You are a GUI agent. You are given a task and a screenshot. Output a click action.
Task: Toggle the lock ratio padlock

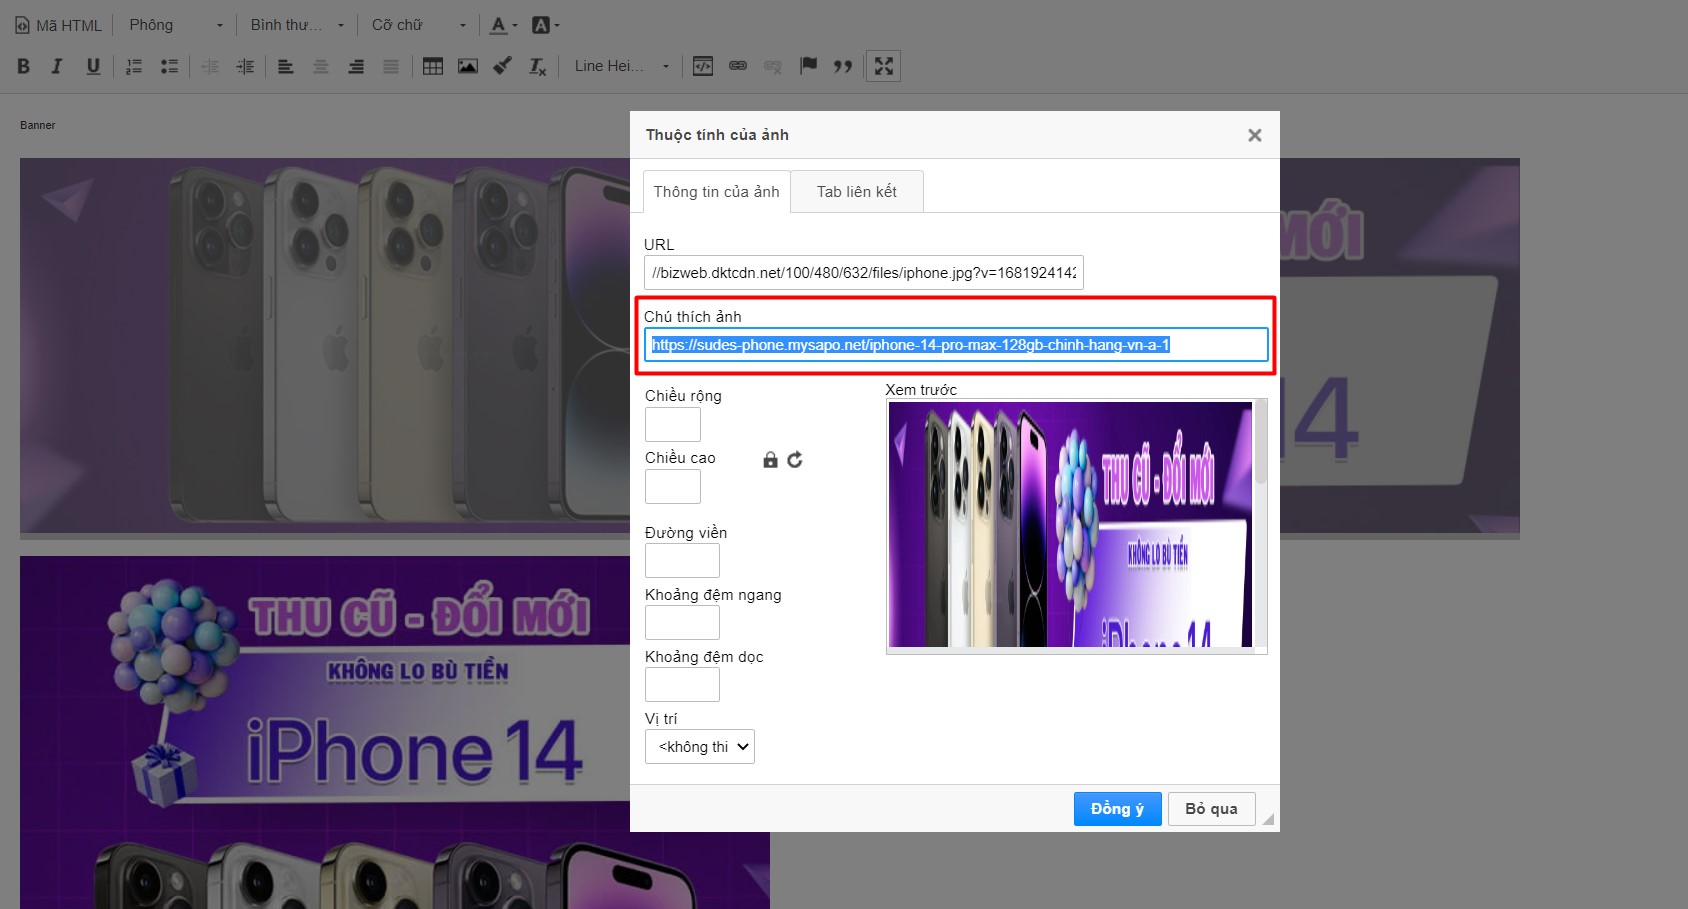pyautogui.click(x=770, y=460)
